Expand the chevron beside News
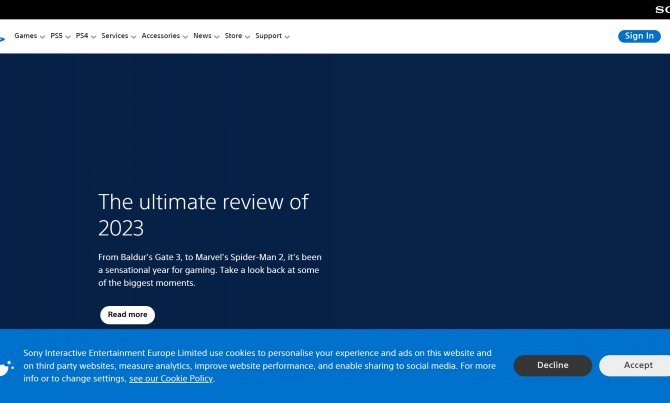 217,37
